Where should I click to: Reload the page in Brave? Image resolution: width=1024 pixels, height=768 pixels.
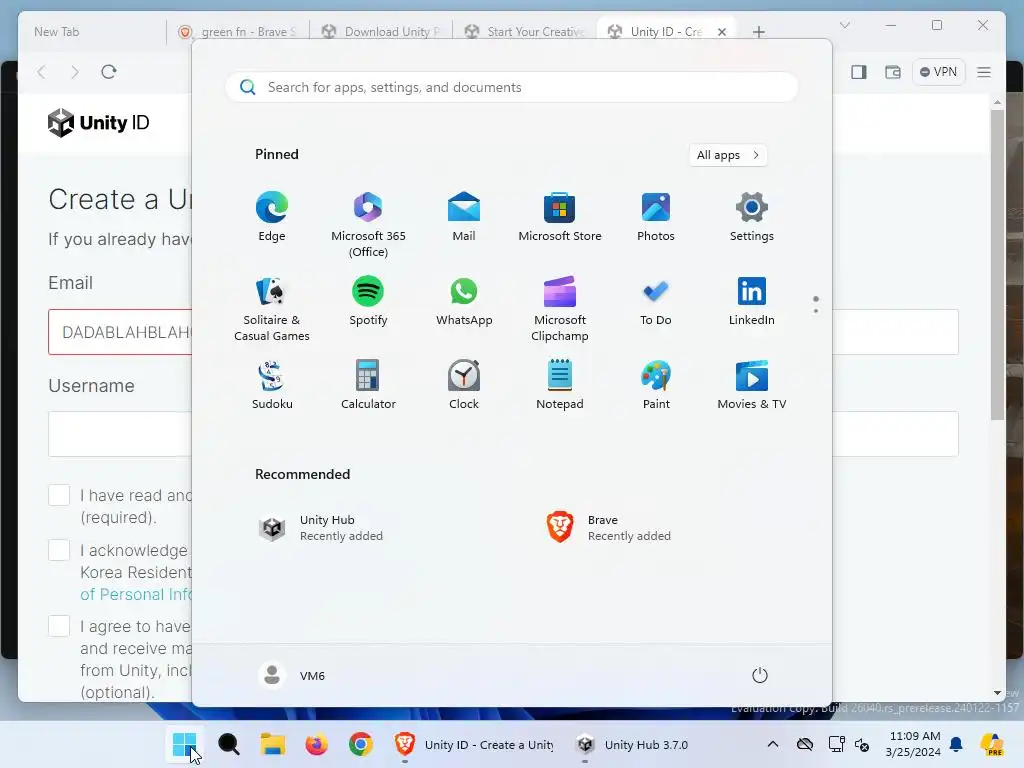(x=108, y=72)
